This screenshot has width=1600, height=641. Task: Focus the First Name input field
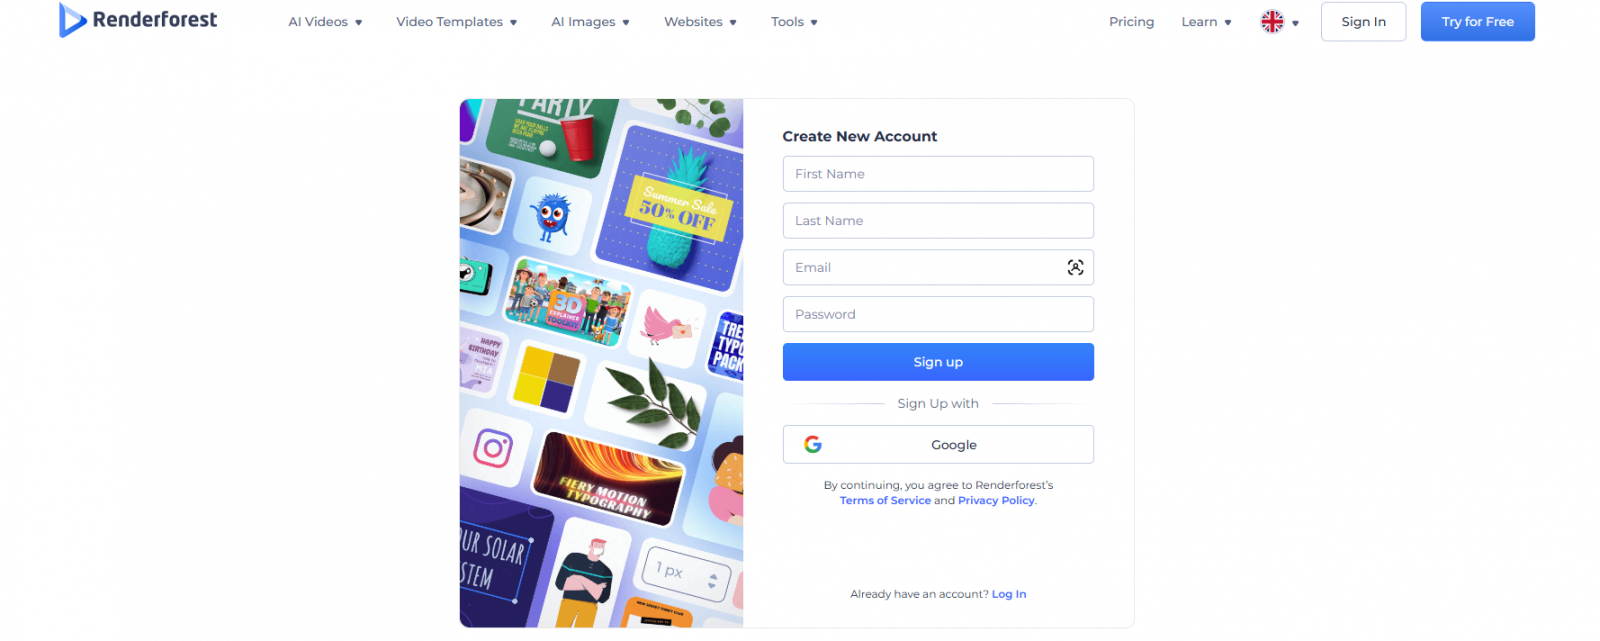click(x=938, y=174)
